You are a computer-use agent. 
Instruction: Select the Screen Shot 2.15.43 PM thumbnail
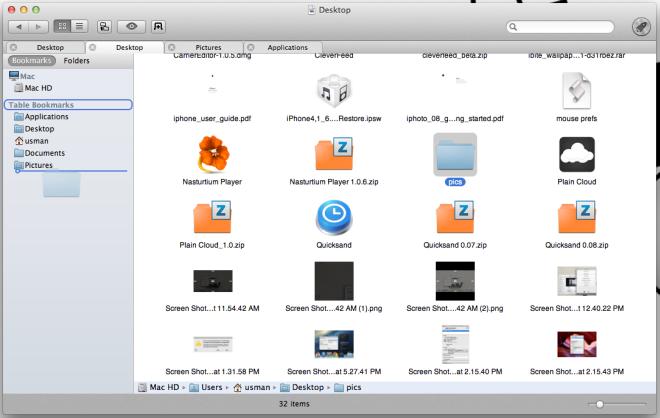[x=577, y=344]
